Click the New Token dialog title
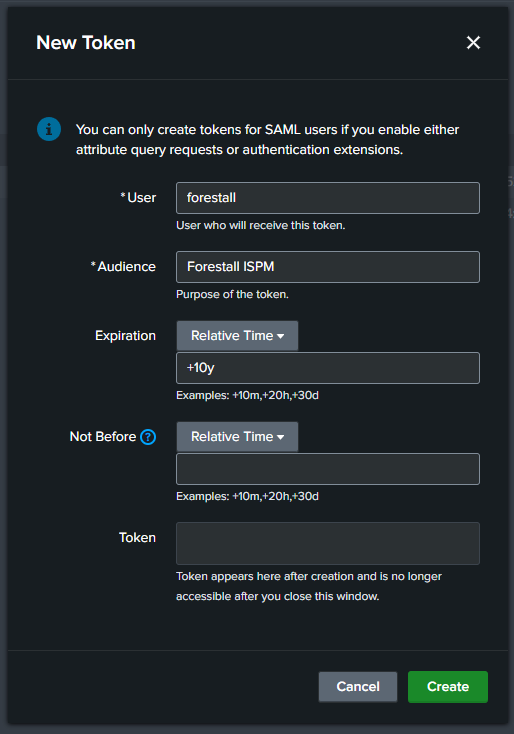 click(86, 43)
